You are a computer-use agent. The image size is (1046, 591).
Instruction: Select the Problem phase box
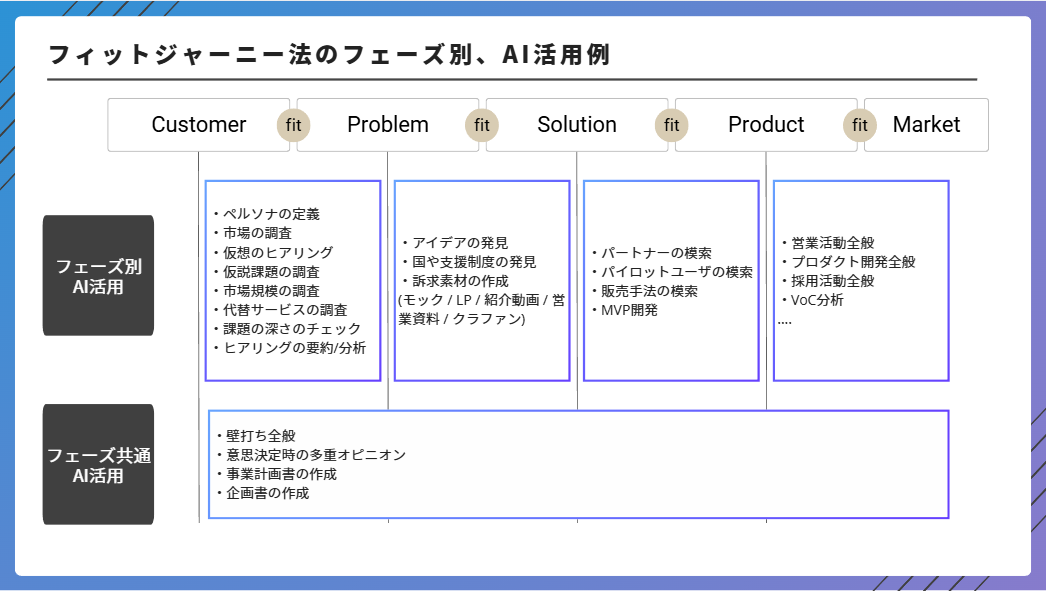pyautogui.click(x=388, y=125)
